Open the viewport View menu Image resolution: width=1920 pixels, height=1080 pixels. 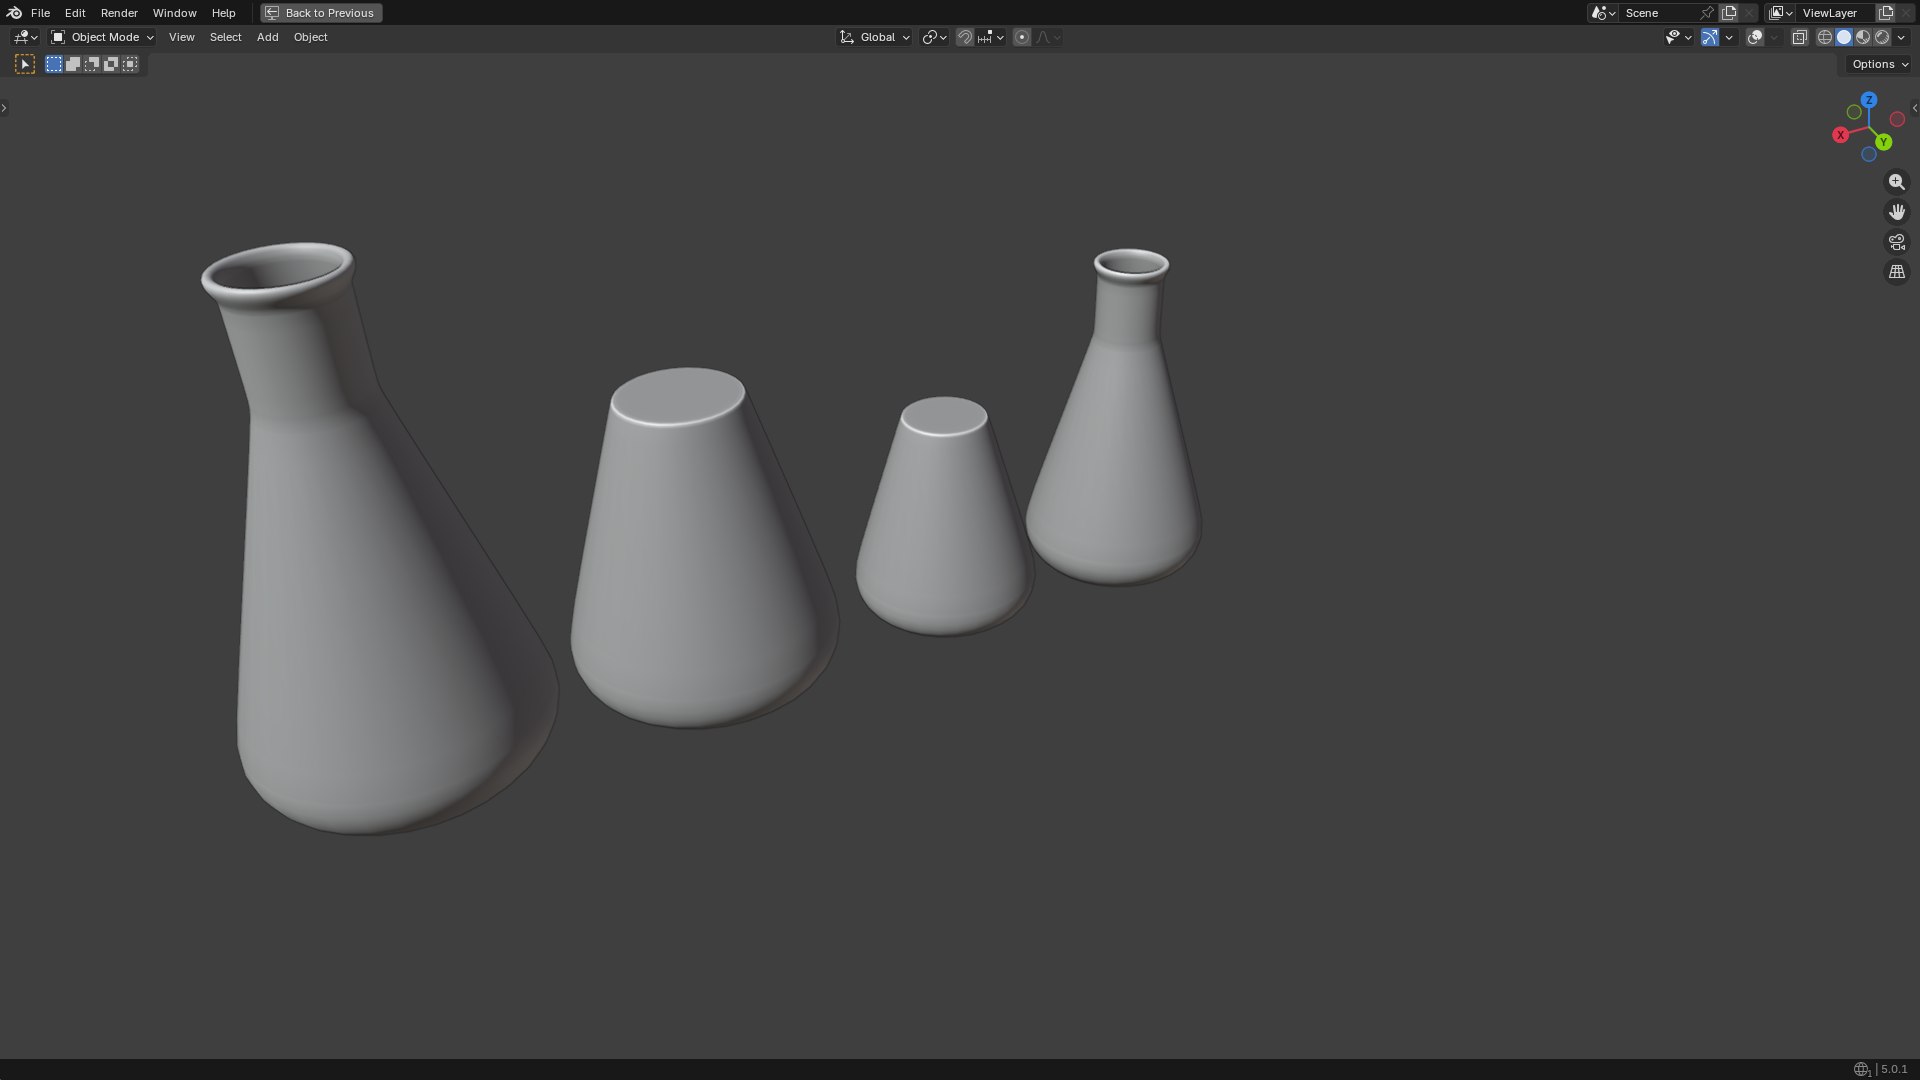pos(181,37)
